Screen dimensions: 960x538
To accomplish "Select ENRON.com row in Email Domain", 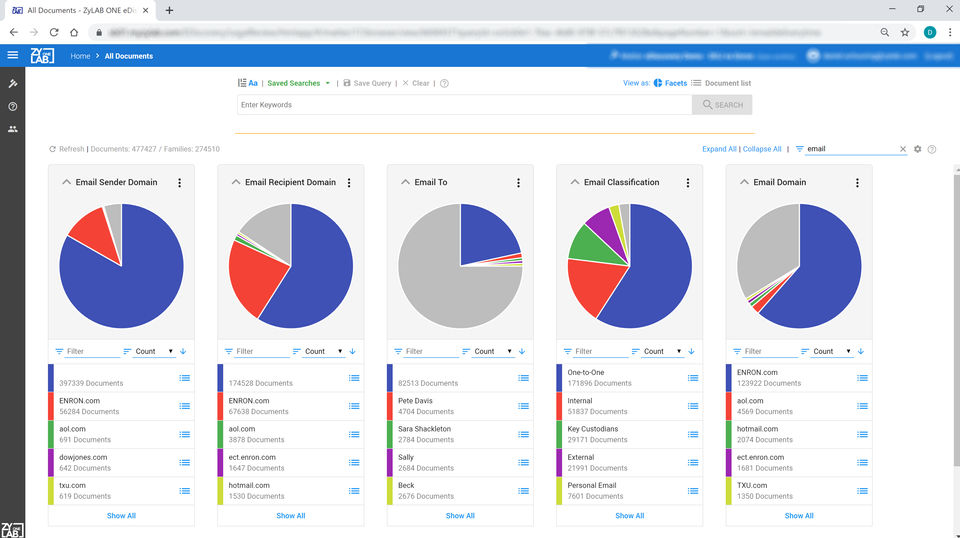I will pos(799,378).
